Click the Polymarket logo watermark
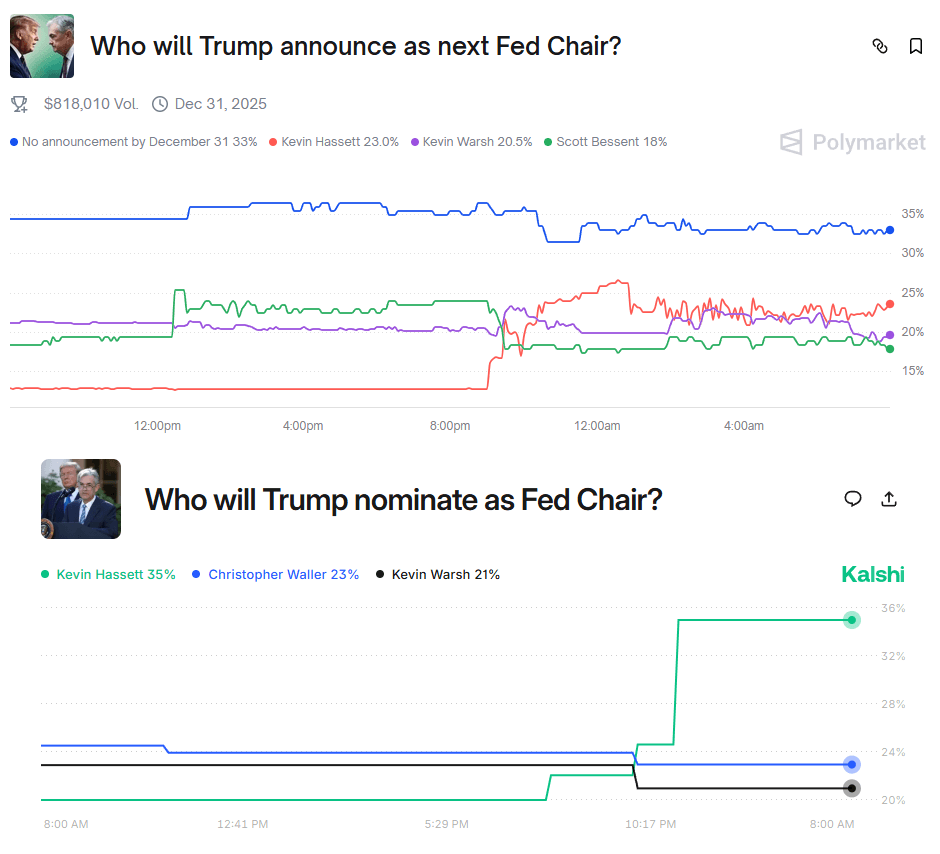Screen dimensions: 940x854 [x=853, y=142]
